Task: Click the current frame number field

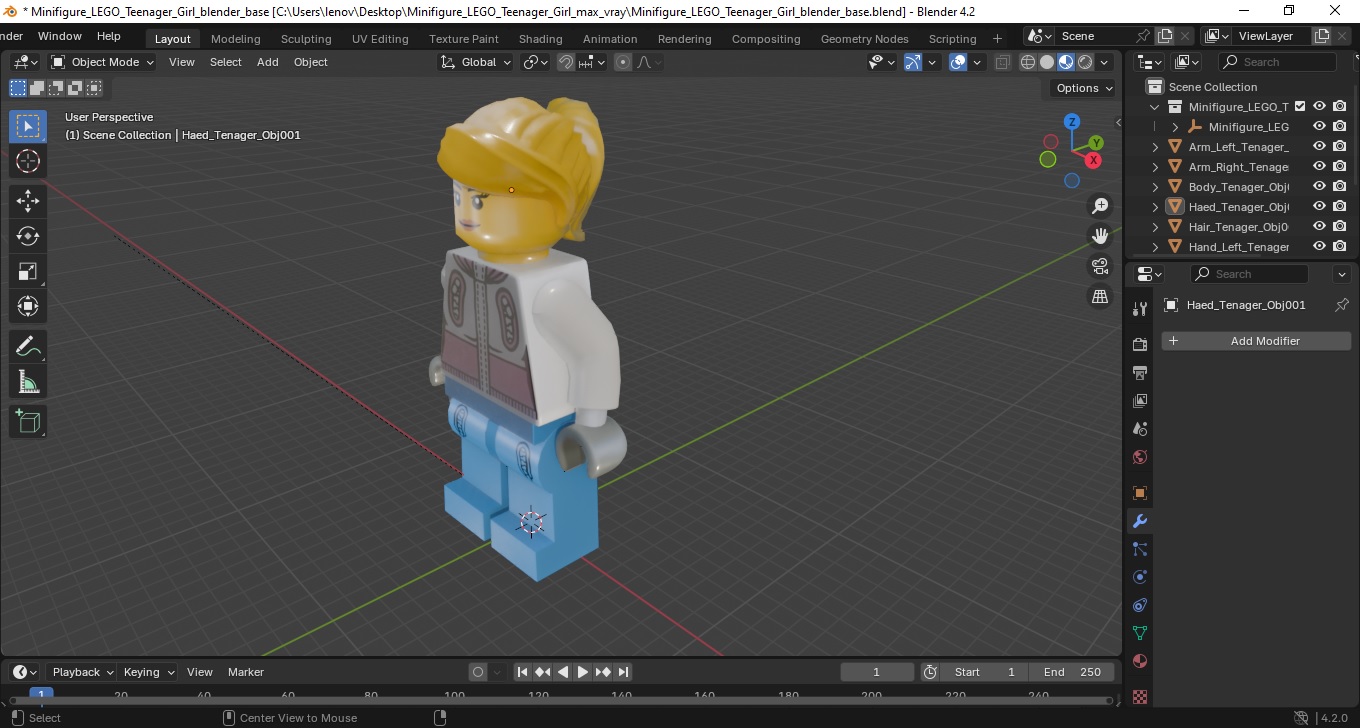Action: 877,672
